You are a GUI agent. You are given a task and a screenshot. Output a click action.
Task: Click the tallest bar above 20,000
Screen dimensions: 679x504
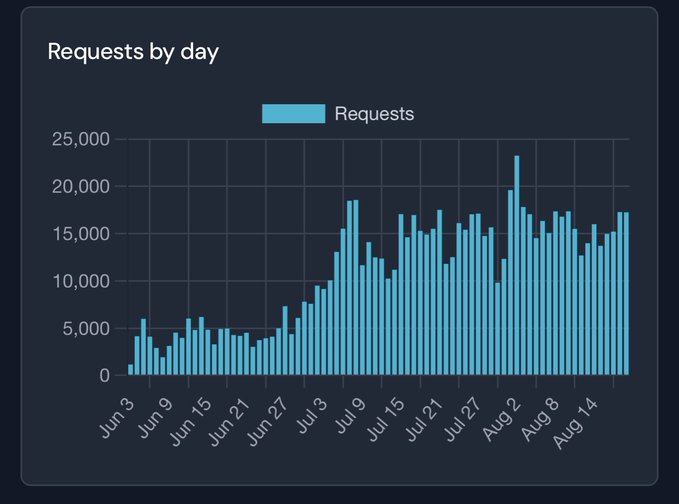click(x=517, y=265)
